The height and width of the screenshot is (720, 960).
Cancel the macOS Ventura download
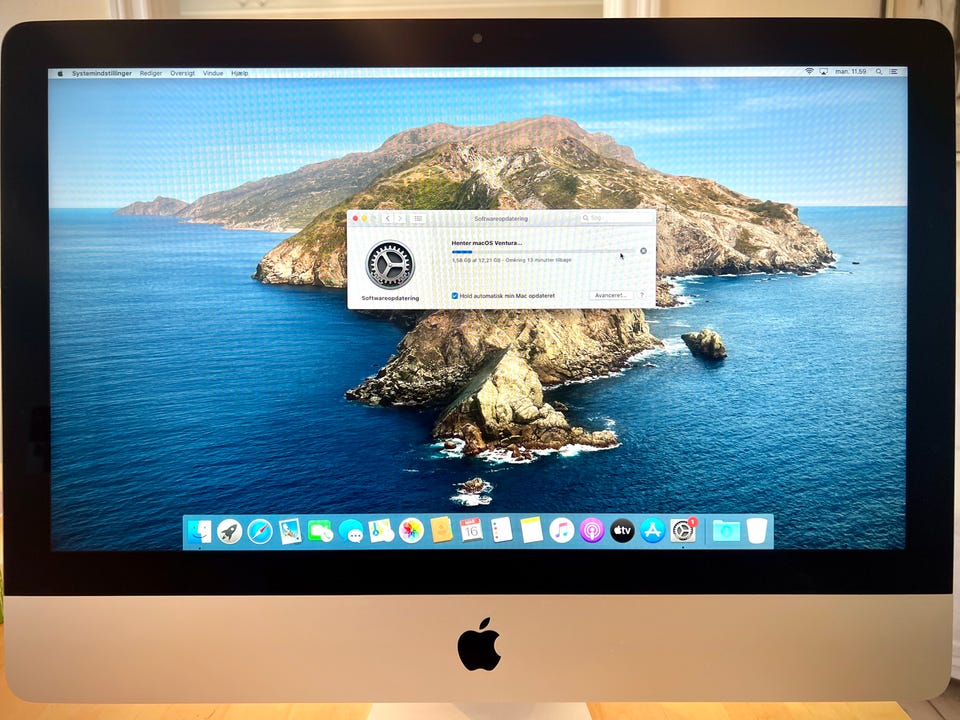(643, 251)
